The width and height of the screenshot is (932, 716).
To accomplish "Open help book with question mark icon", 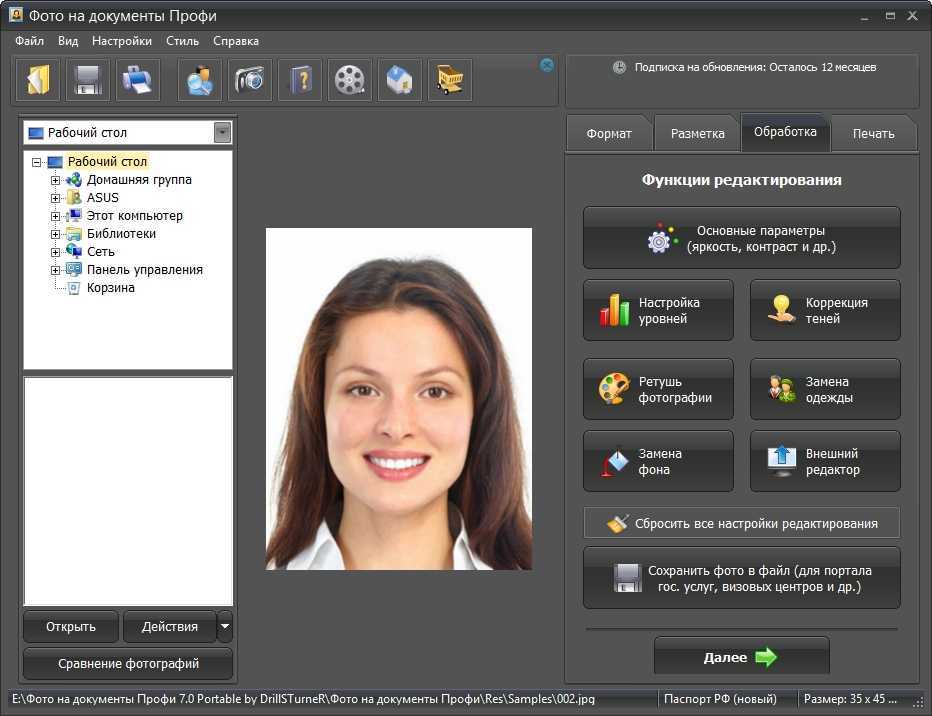I will click(x=300, y=80).
